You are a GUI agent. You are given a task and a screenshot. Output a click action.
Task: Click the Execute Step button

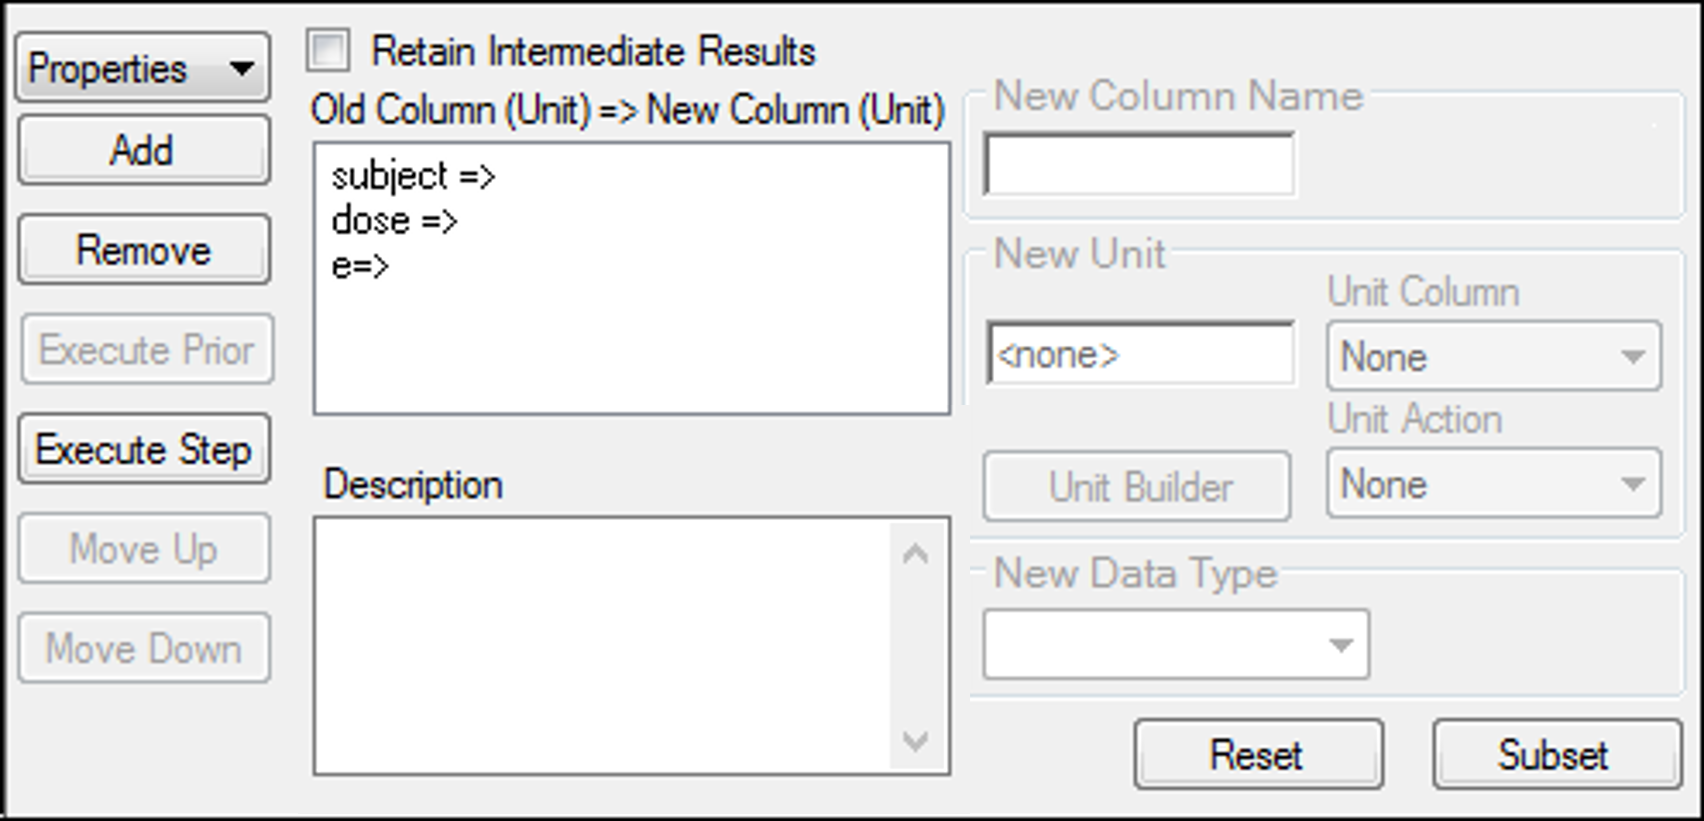[x=143, y=449]
